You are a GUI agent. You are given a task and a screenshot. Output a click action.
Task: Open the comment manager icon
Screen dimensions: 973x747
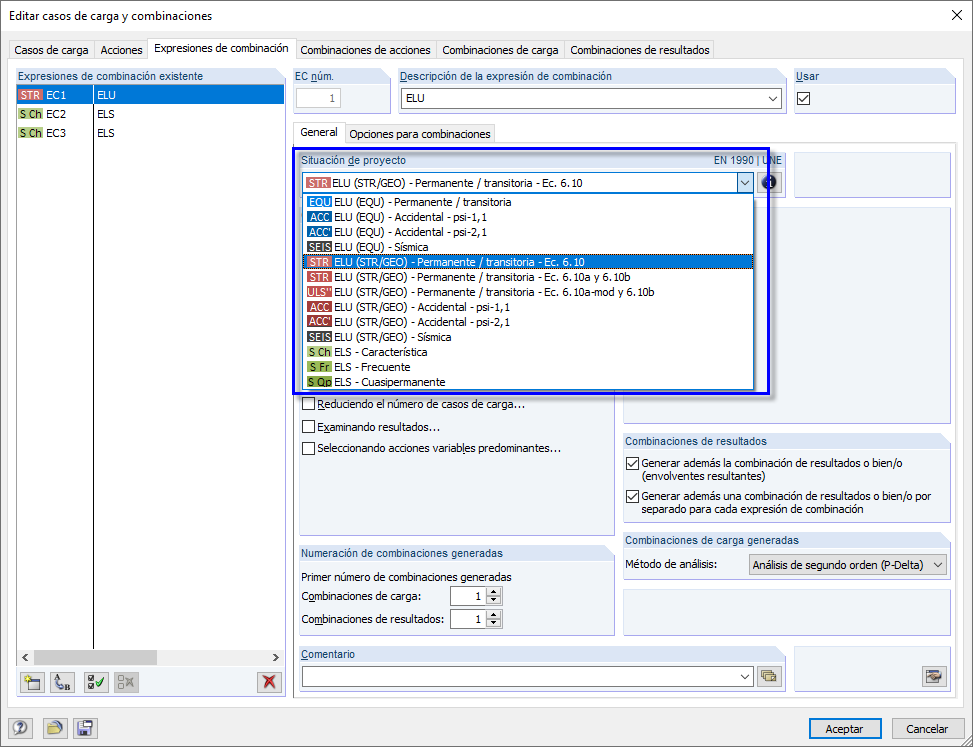[x=769, y=676]
